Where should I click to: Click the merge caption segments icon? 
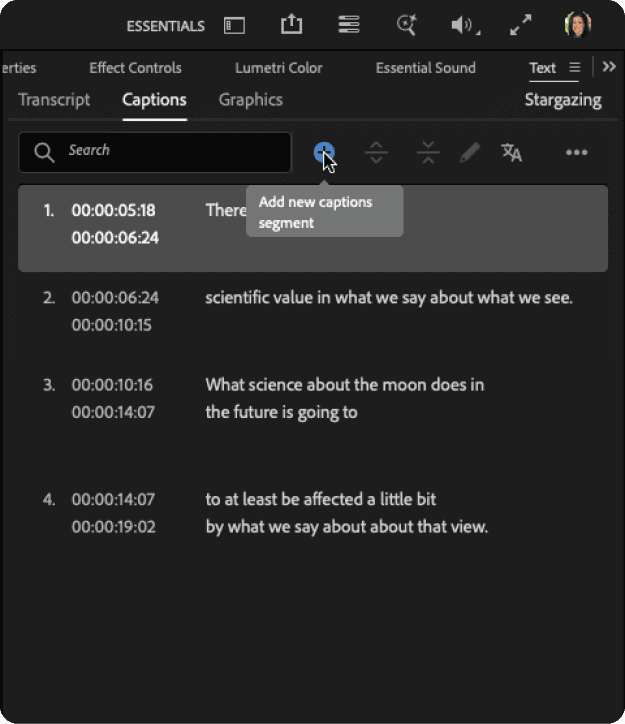tap(428, 152)
